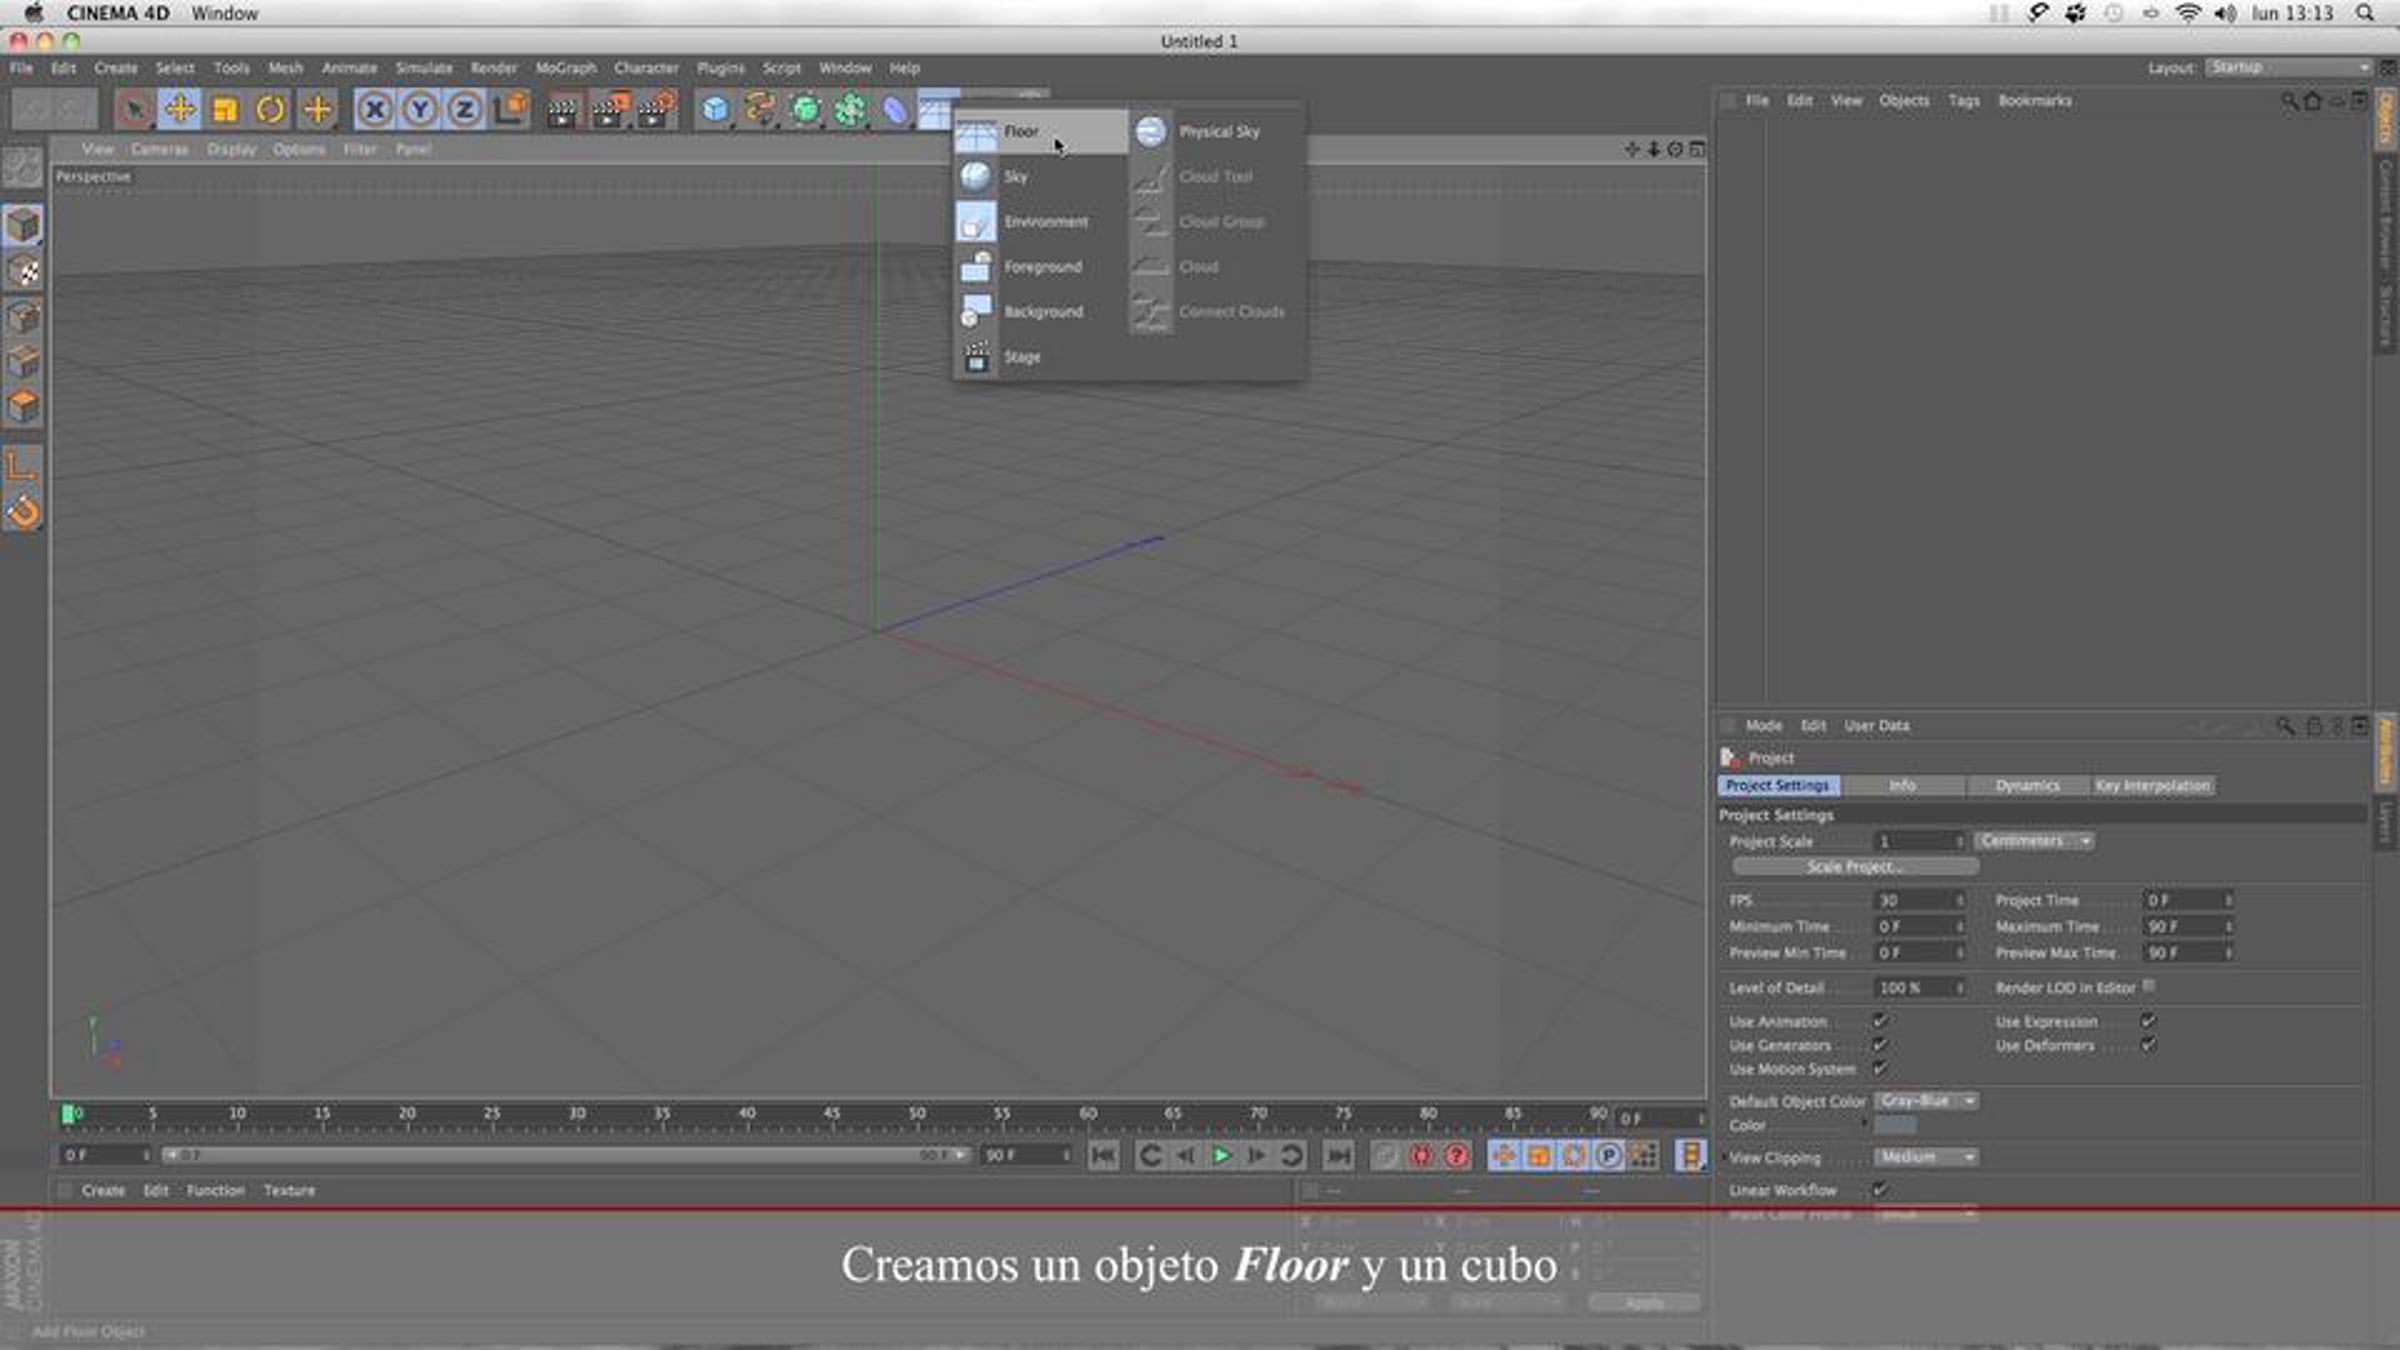
Task: Switch to Model mode in left sidebar
Action: (23, 226)
